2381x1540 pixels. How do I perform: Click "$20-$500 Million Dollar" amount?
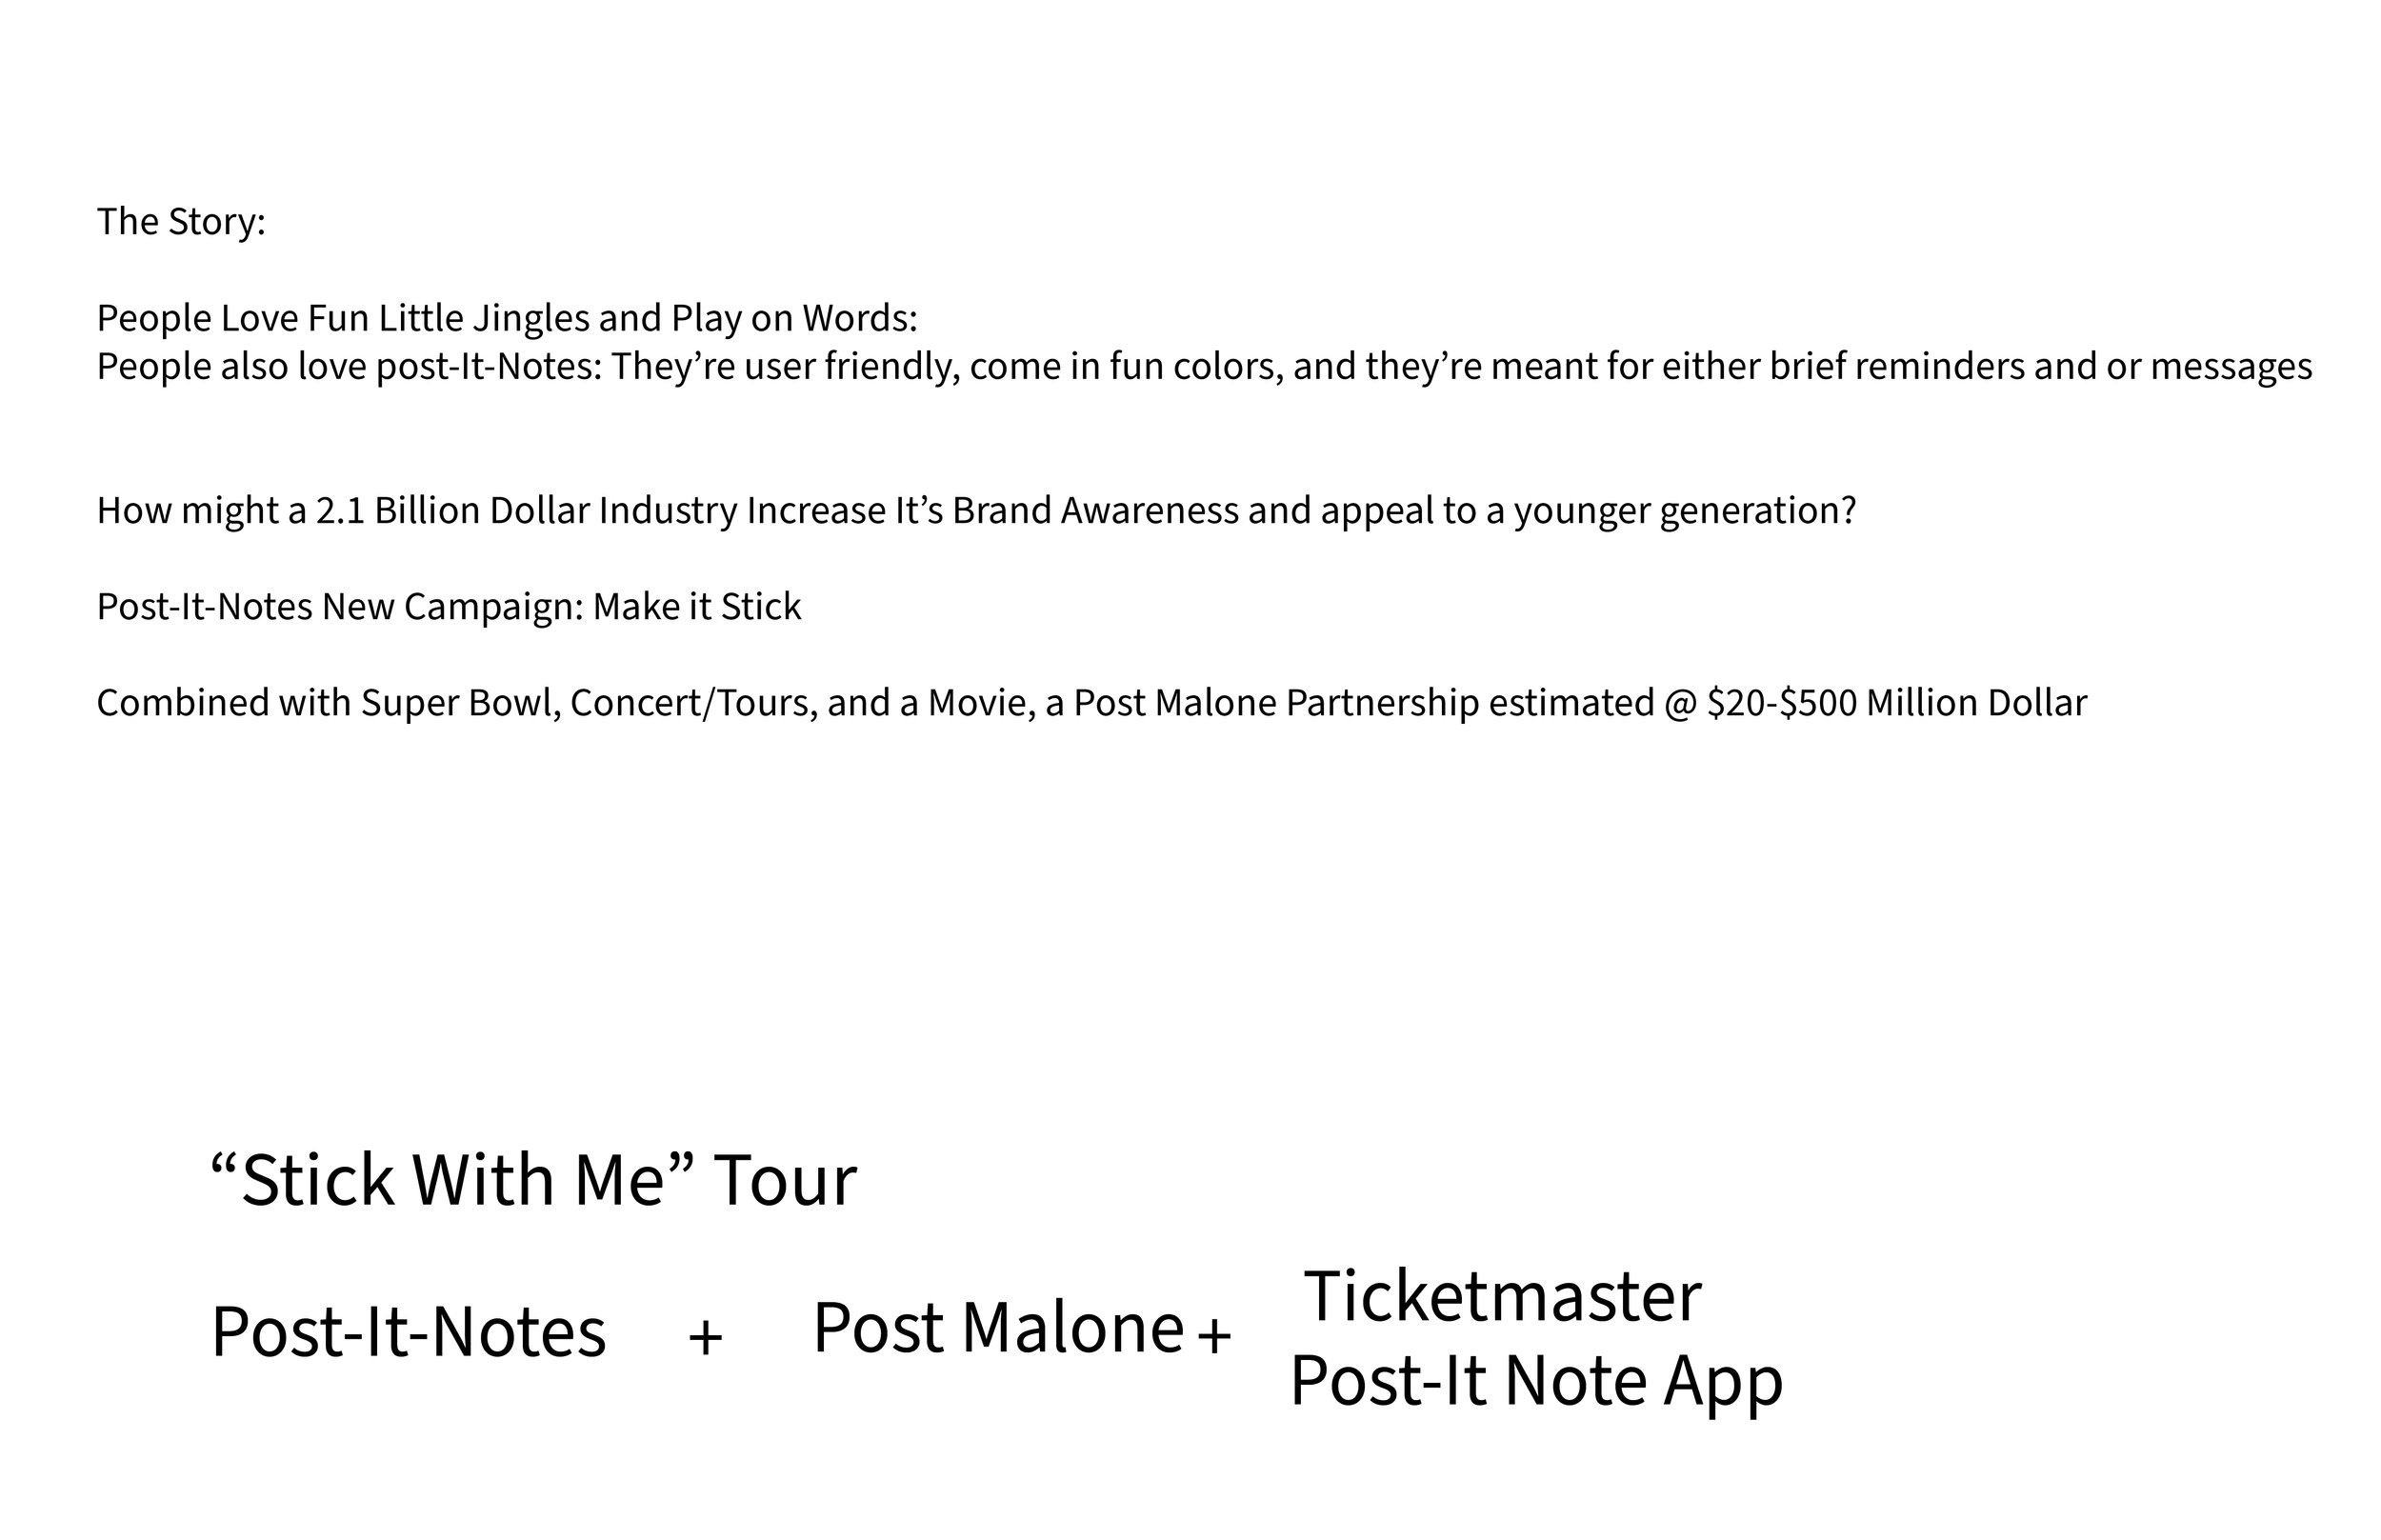1897,703
